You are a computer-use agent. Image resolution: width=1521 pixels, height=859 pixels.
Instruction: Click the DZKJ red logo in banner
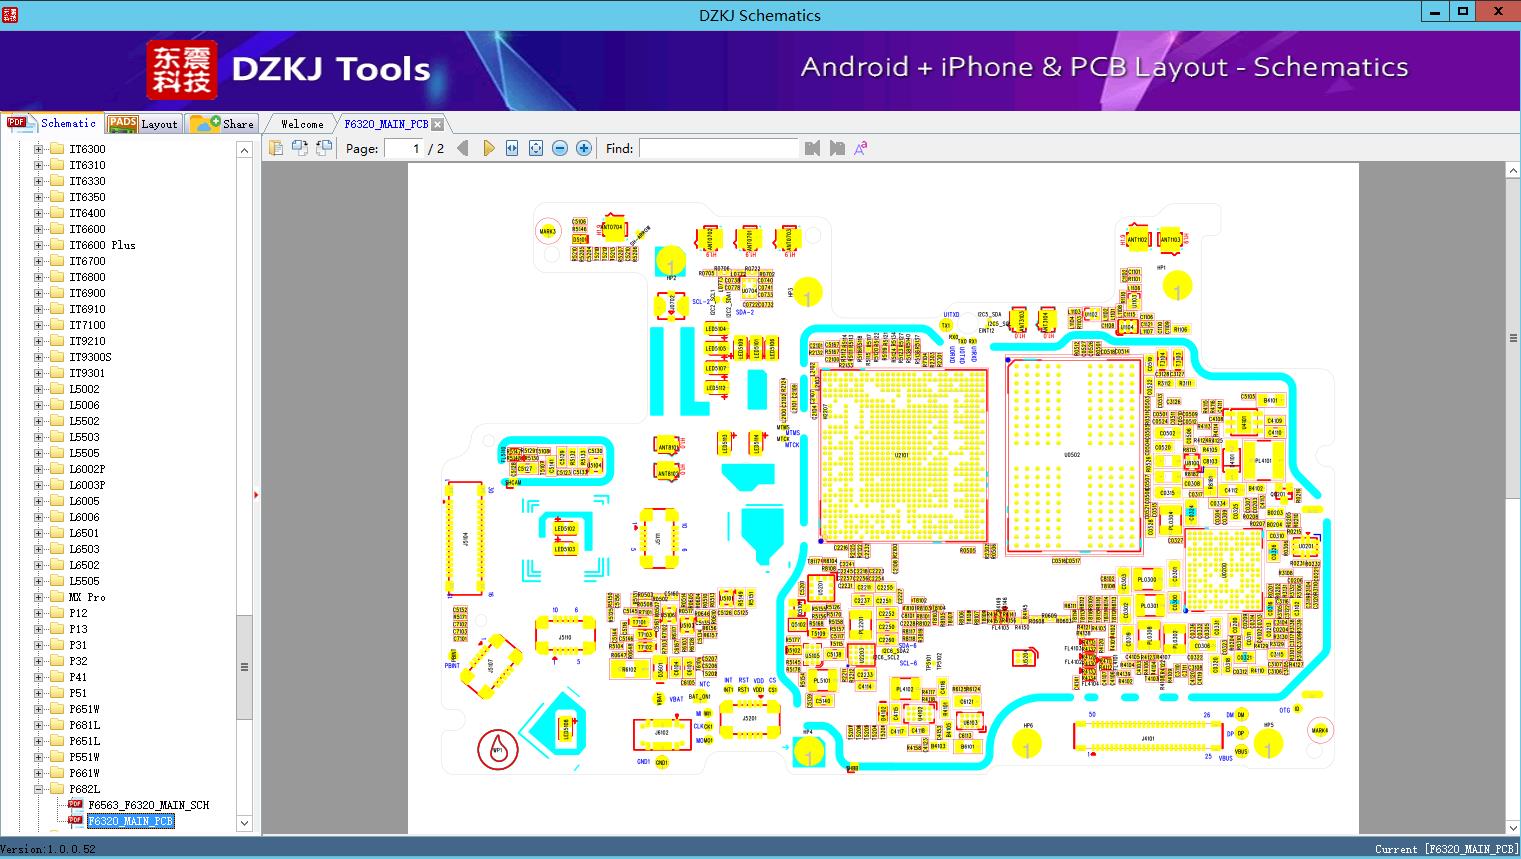coord(182,69)
